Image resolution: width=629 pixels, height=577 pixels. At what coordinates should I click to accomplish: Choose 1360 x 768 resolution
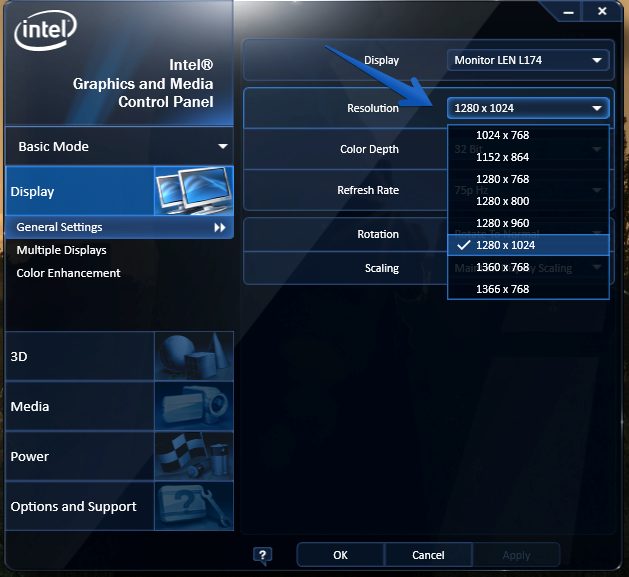(x=528, y=267)
